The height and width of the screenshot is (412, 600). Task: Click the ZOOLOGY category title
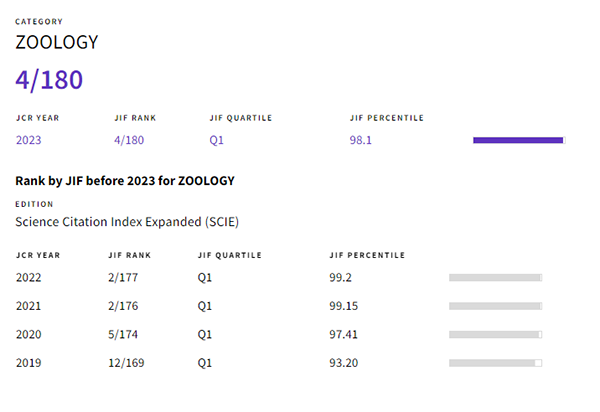point(56,43)
